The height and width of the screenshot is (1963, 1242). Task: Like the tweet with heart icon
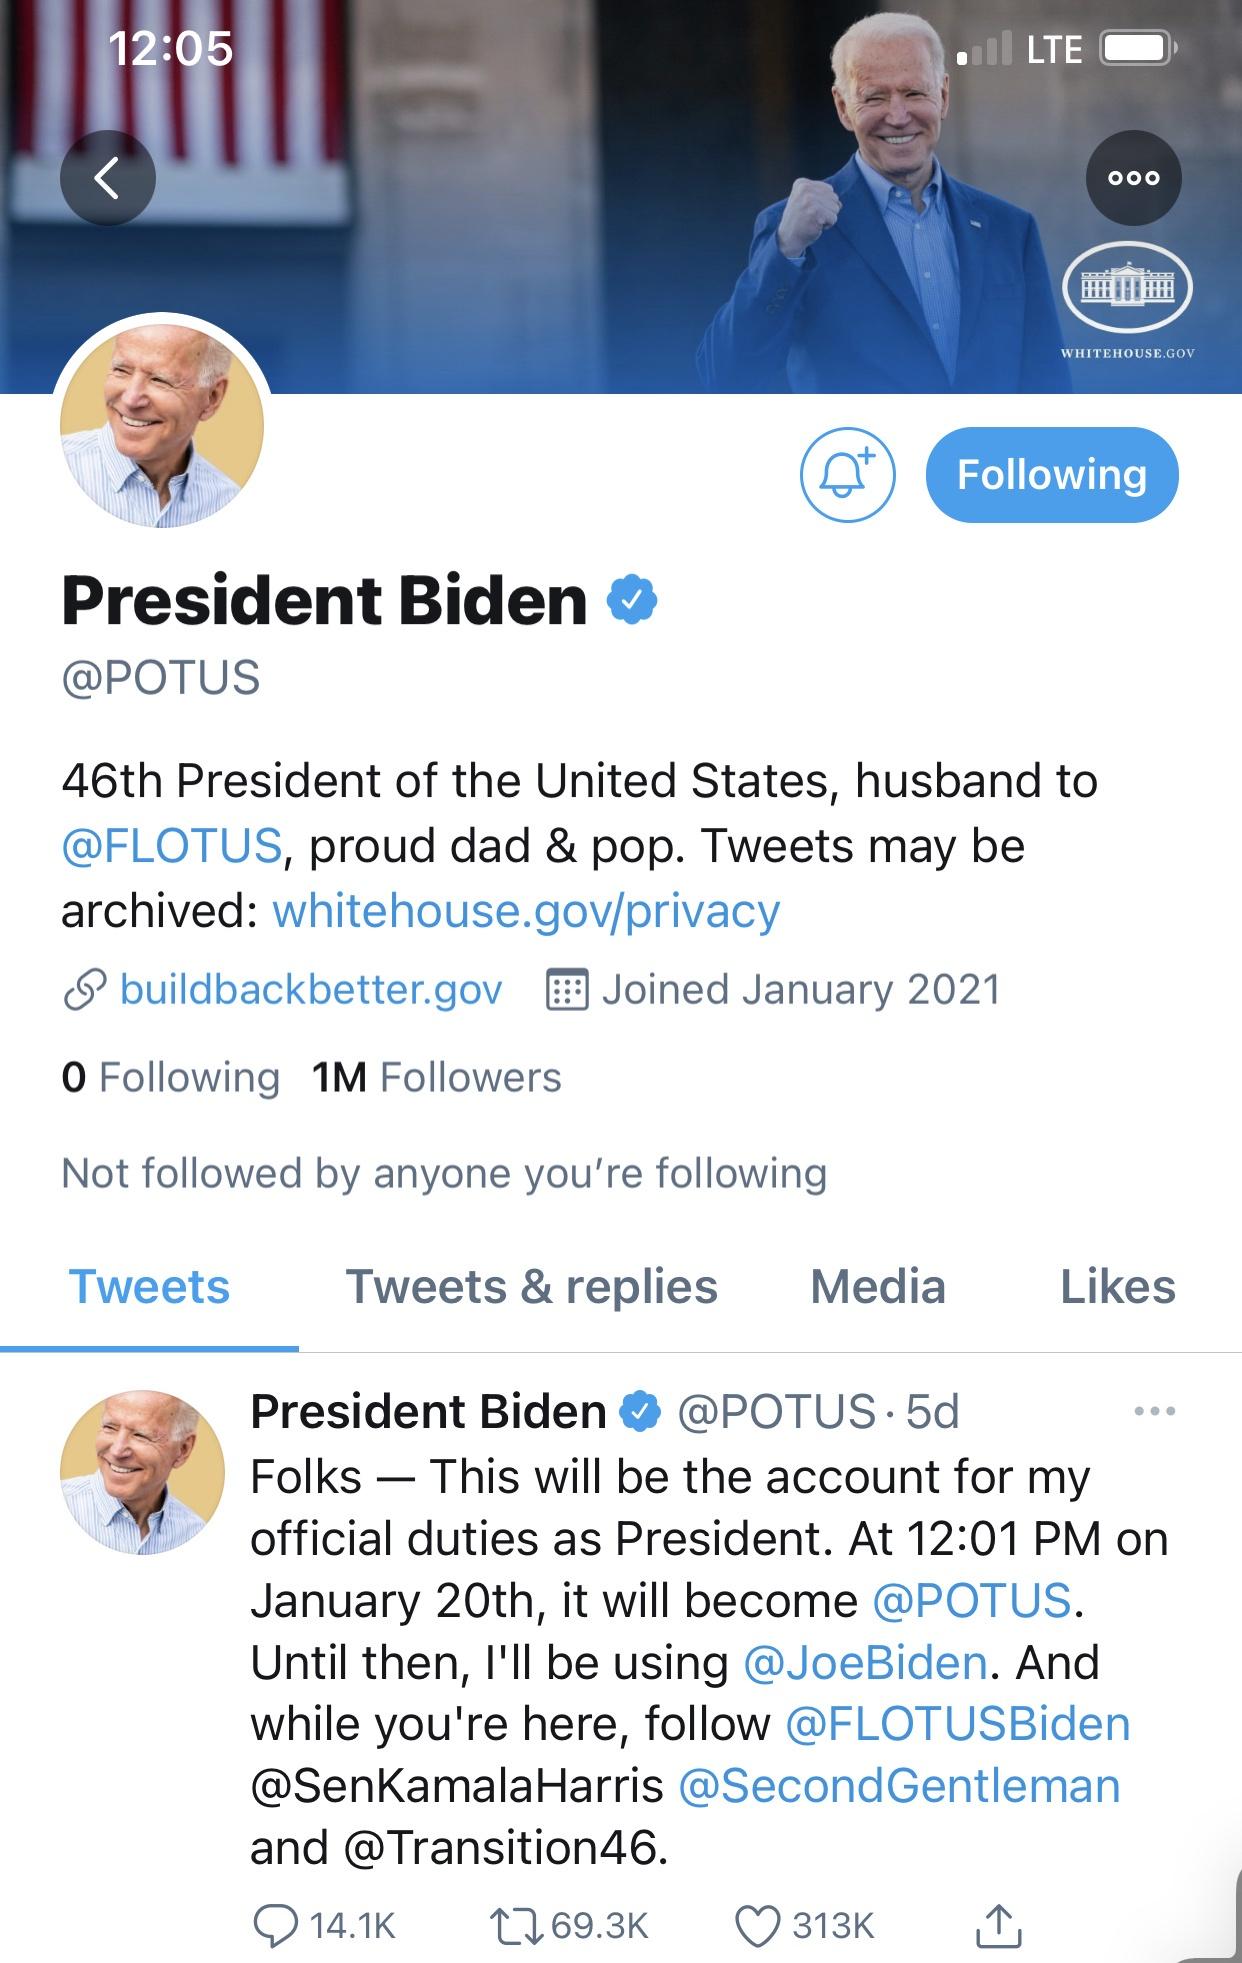point(757,1926)
